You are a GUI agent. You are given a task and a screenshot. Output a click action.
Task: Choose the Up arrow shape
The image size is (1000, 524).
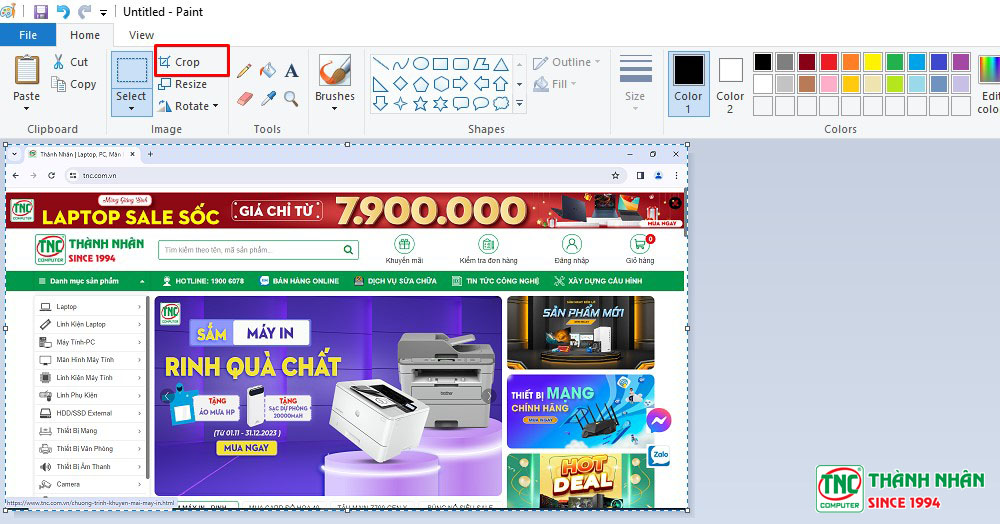(501, 84)
